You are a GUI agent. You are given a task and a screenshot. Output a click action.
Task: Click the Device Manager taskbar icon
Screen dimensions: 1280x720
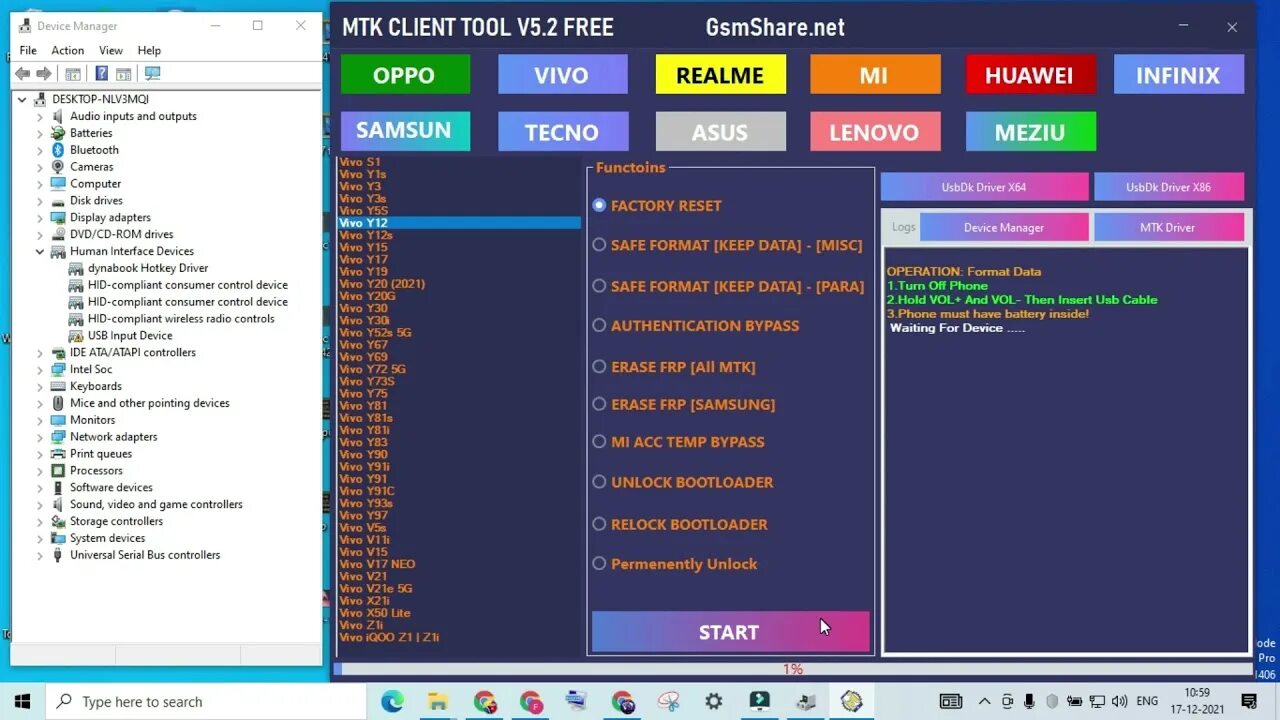pyautogui.click(x=805, y=702)
